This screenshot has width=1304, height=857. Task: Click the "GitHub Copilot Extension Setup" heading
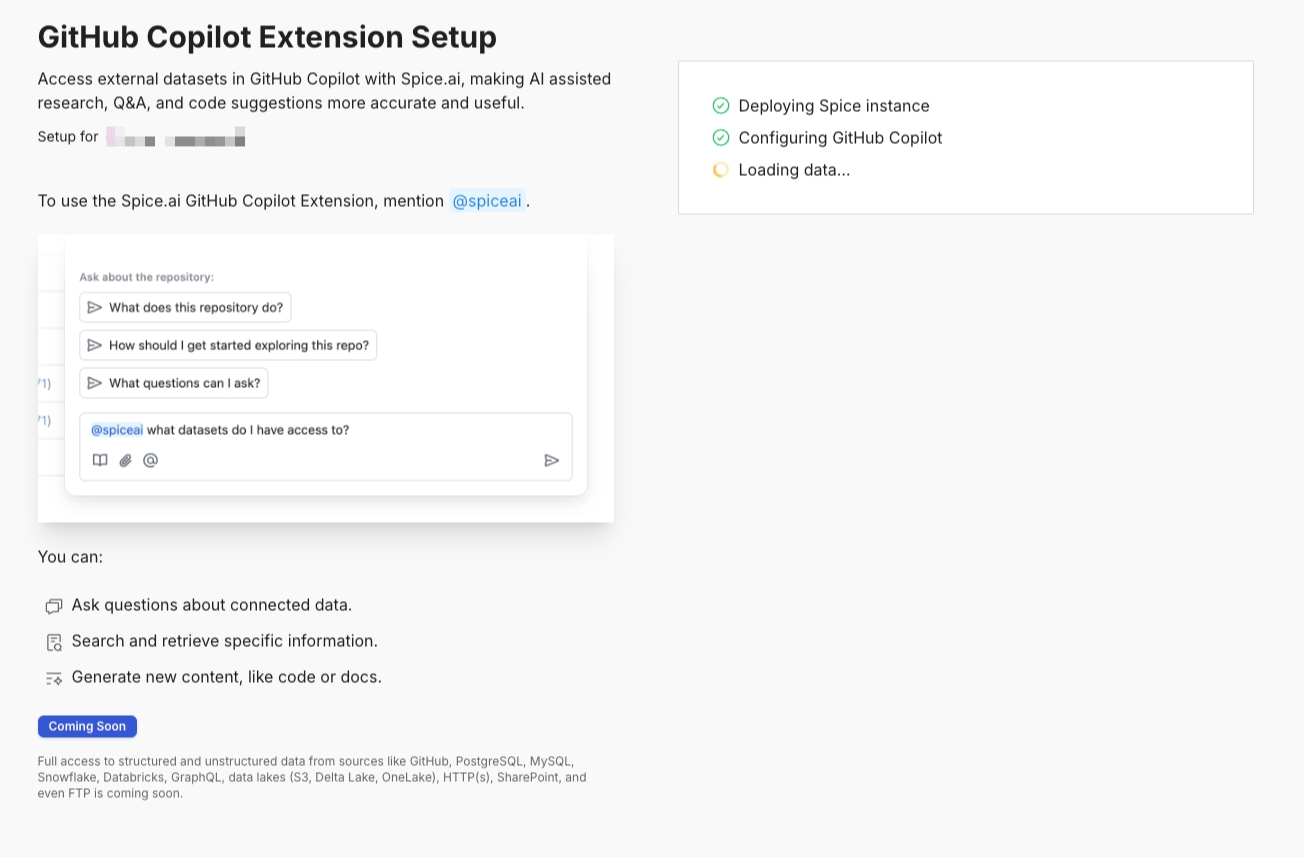[x=267, y=37]
